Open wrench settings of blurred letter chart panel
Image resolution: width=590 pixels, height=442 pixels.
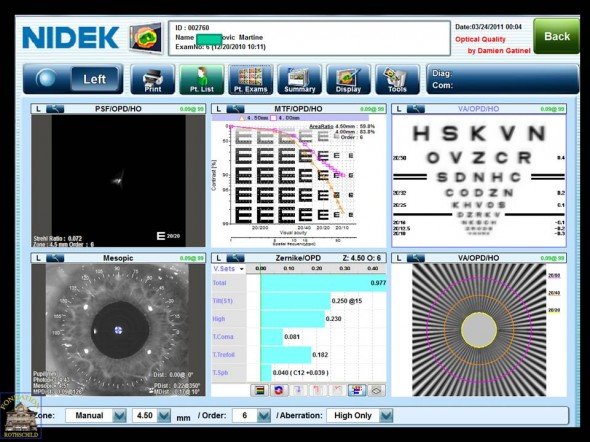point(416,109)
